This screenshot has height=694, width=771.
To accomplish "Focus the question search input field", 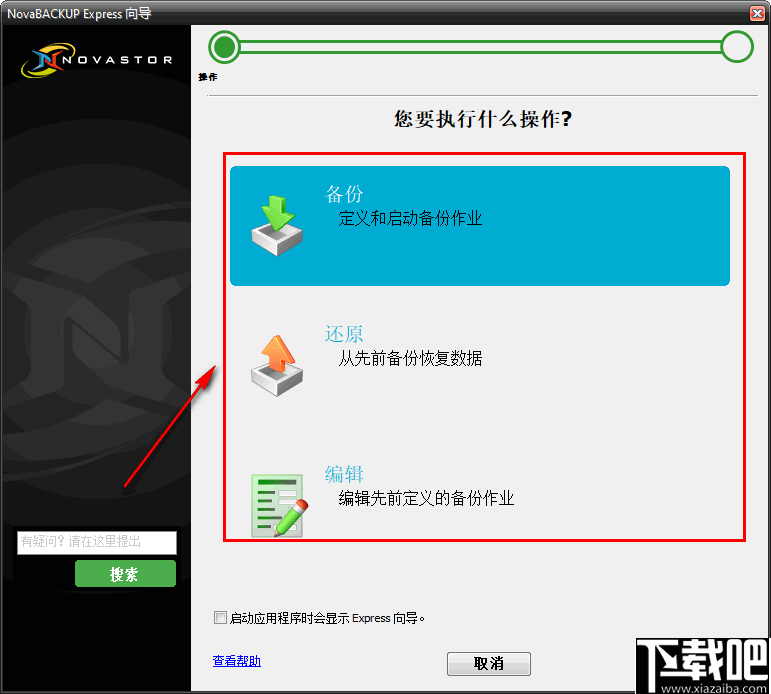I will (x=97, y=542).
